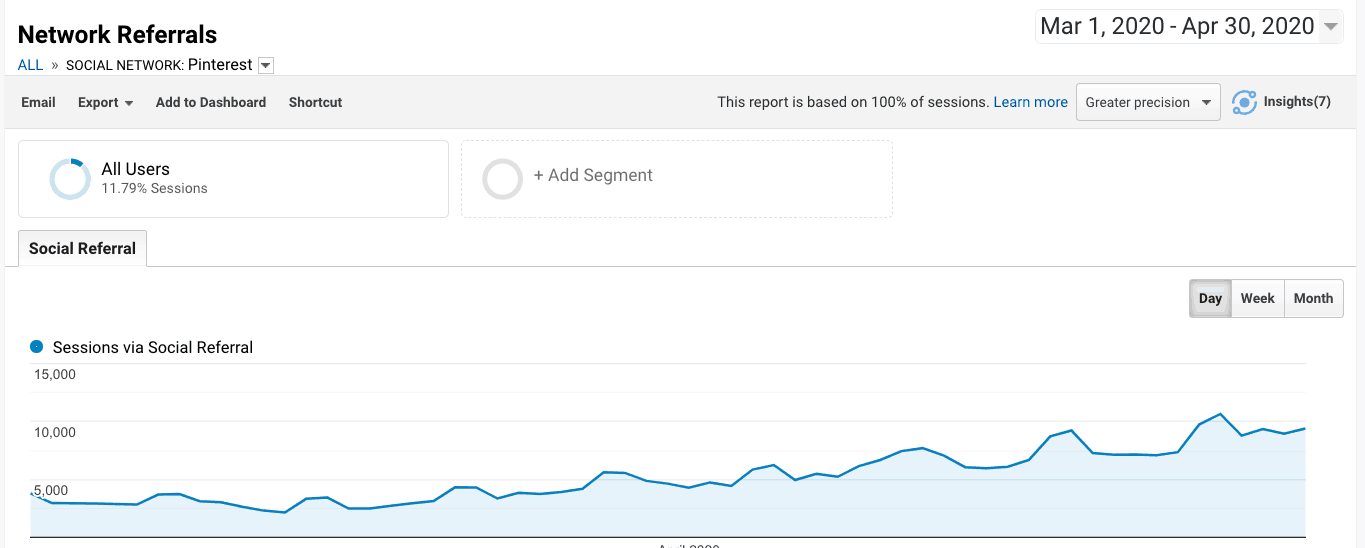Image resolution: width=1365 pixels, height=548 pixels.
Task: Click the empty Add Segment circle icon
Action: pos(502,179)
